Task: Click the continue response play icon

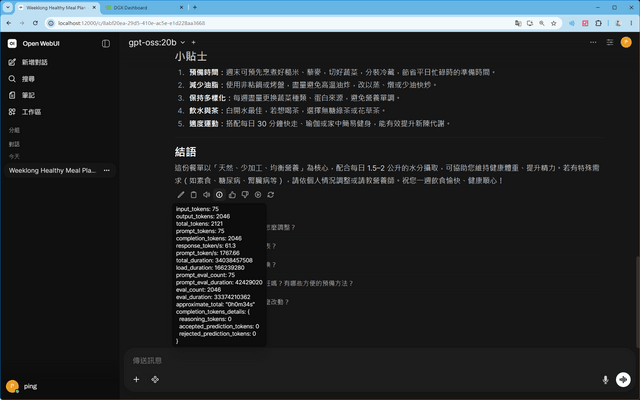Action: (x=258, y=195)
